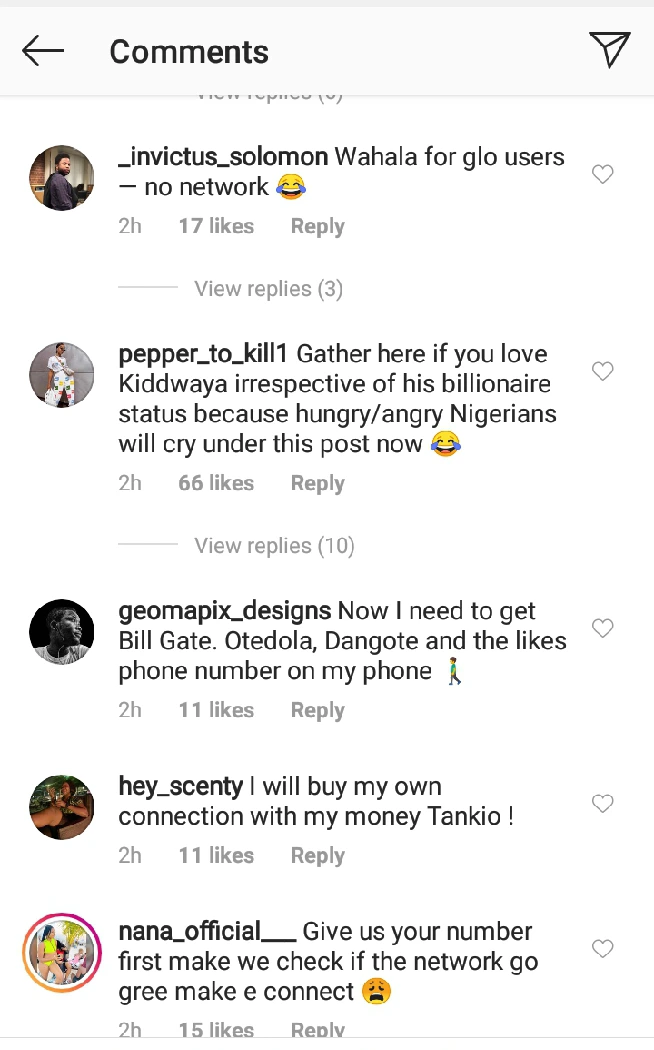
Task: Open direct share paper plane icon
Action: (609, 50)
